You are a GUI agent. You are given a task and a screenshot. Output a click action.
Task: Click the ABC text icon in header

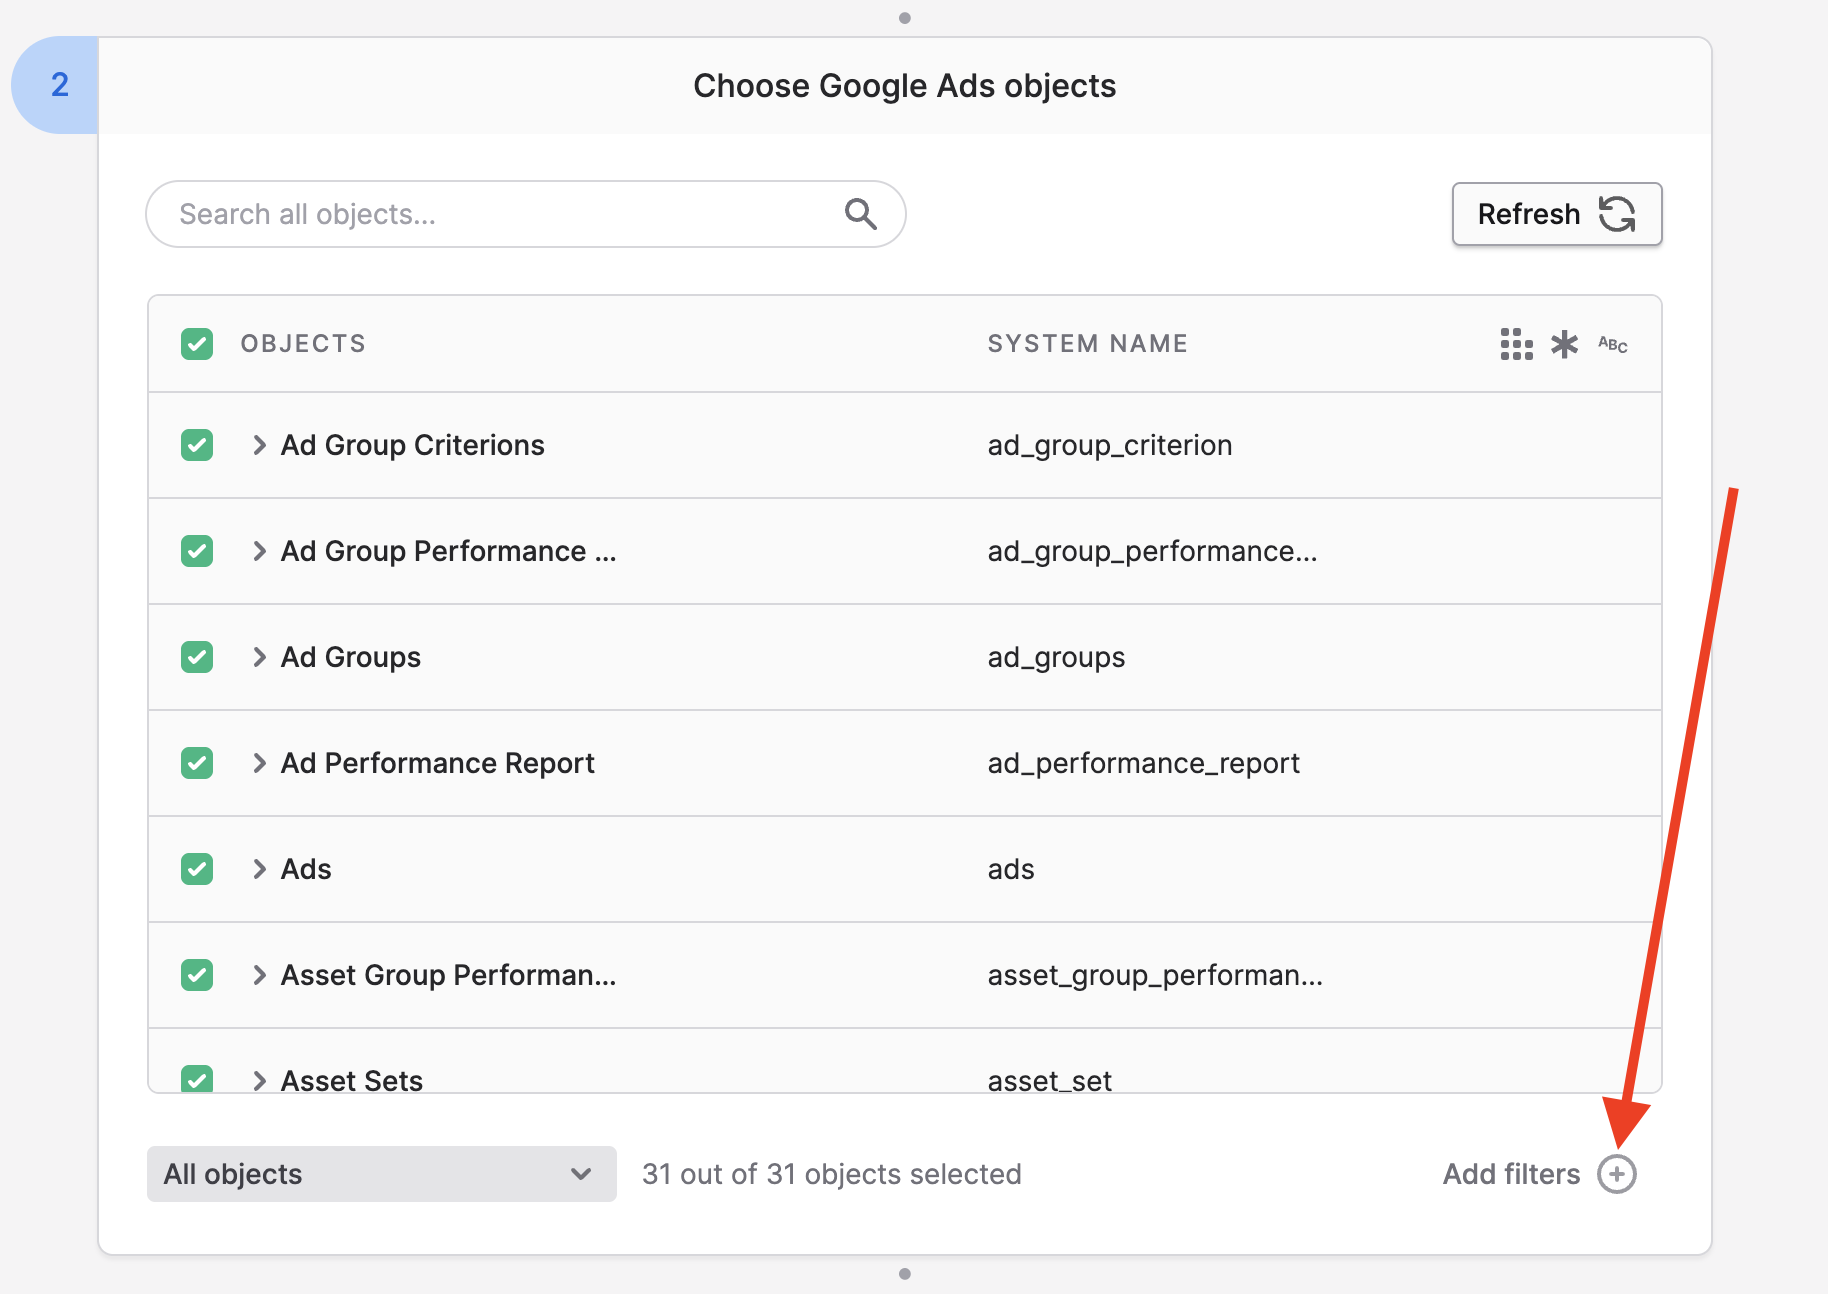click(1612, 344)
